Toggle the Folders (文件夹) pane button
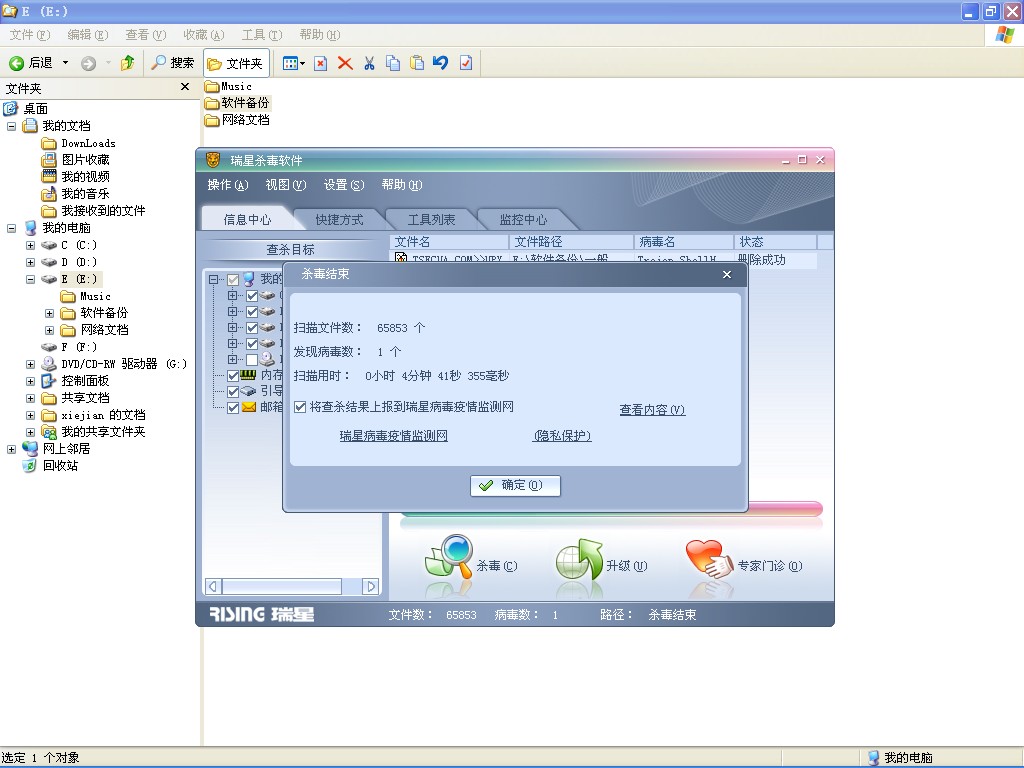The image size is (1024, 768). (235, 63)
